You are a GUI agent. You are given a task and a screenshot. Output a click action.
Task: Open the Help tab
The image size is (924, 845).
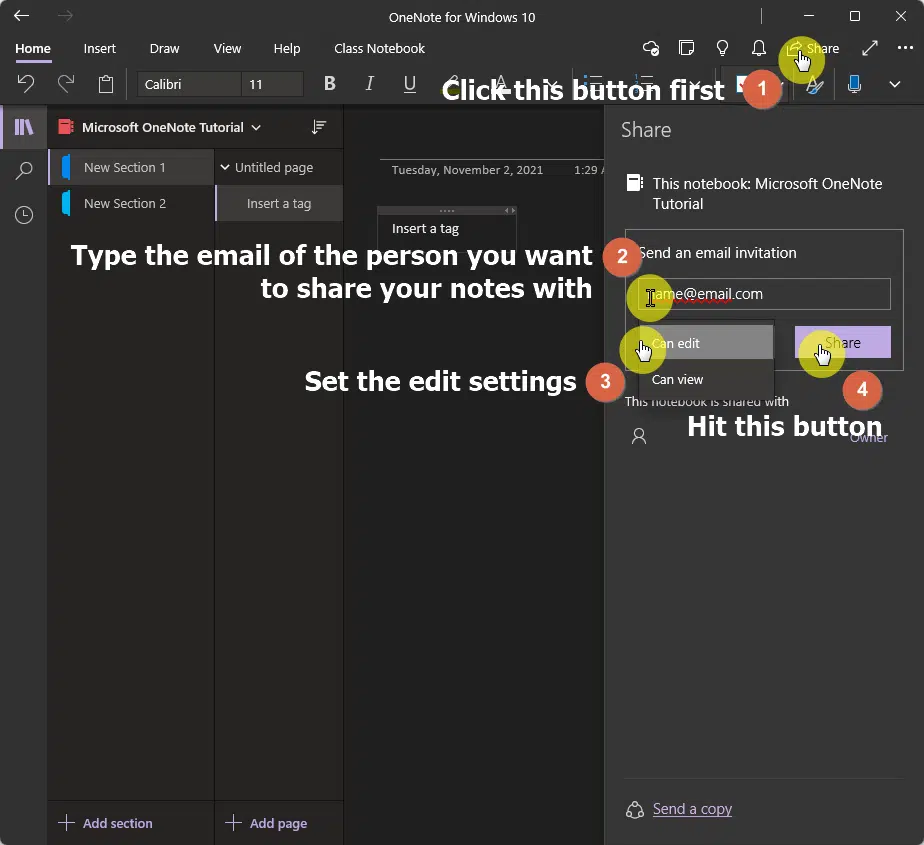point(287,48)
